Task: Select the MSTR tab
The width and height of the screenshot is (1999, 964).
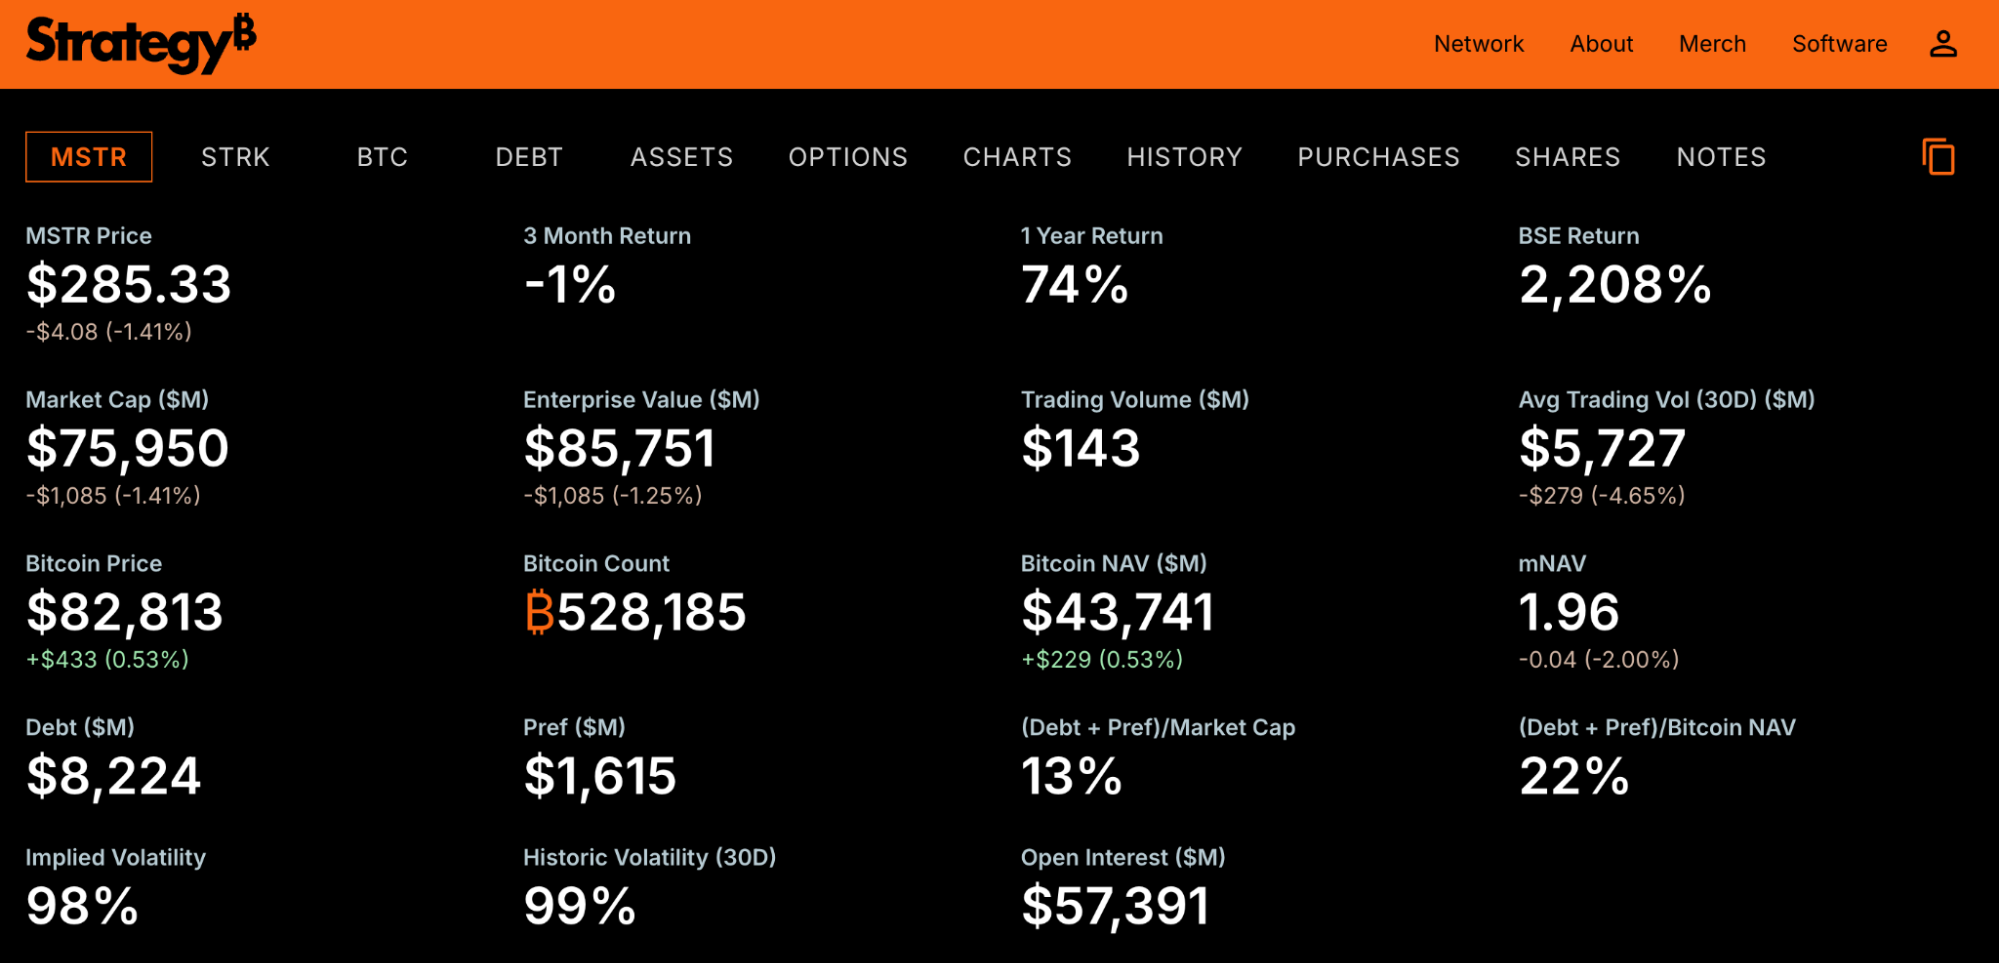Action: pyautogui.click(x=89, y=157)
